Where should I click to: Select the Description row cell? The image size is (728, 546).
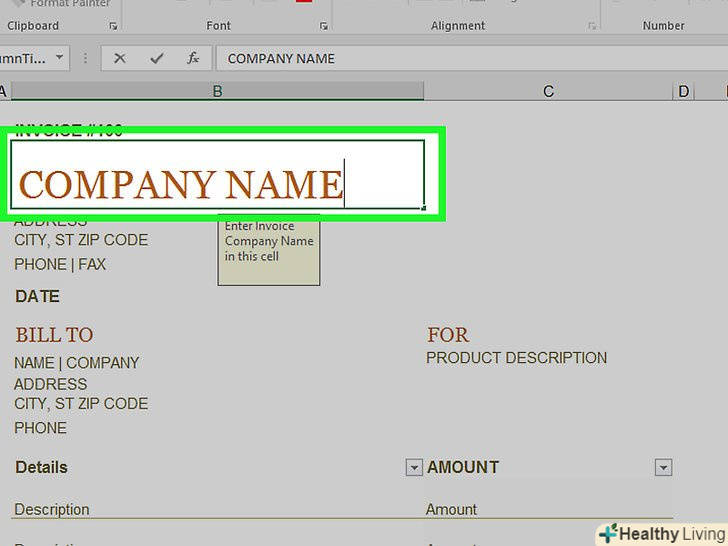(x=52, y=509)
